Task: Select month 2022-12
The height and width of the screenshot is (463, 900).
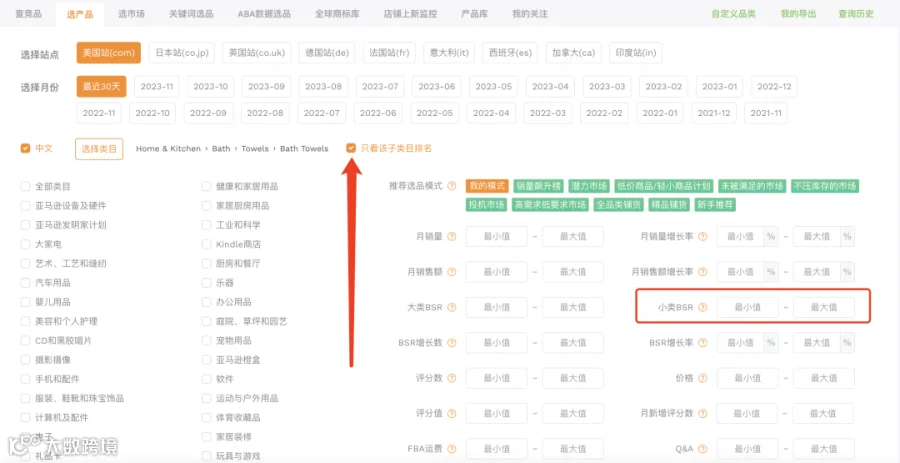Action: click(x=774, y=87)
